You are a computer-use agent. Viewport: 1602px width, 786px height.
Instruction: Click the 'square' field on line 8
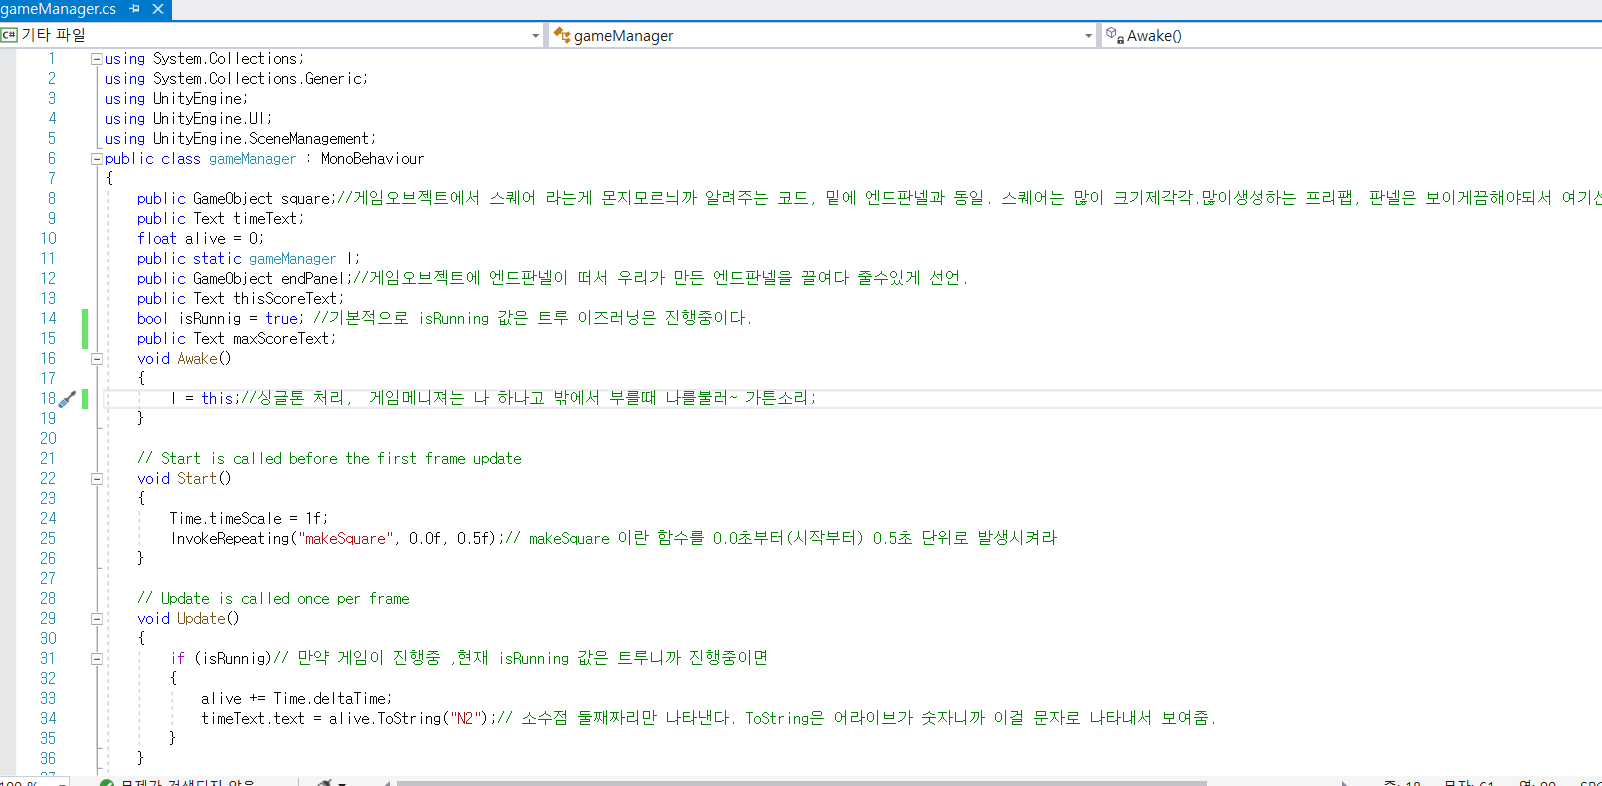(x=305, y=199)
